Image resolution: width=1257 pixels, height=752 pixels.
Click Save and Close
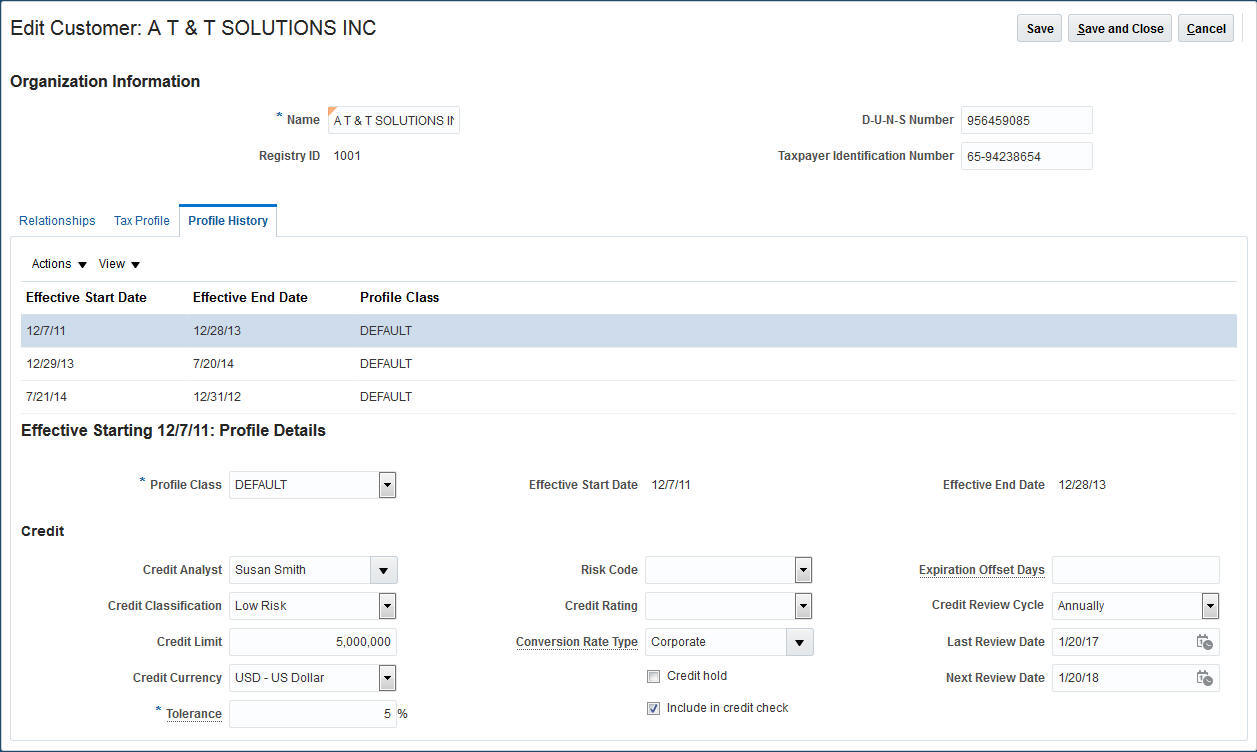click(x=1120, y=29)
